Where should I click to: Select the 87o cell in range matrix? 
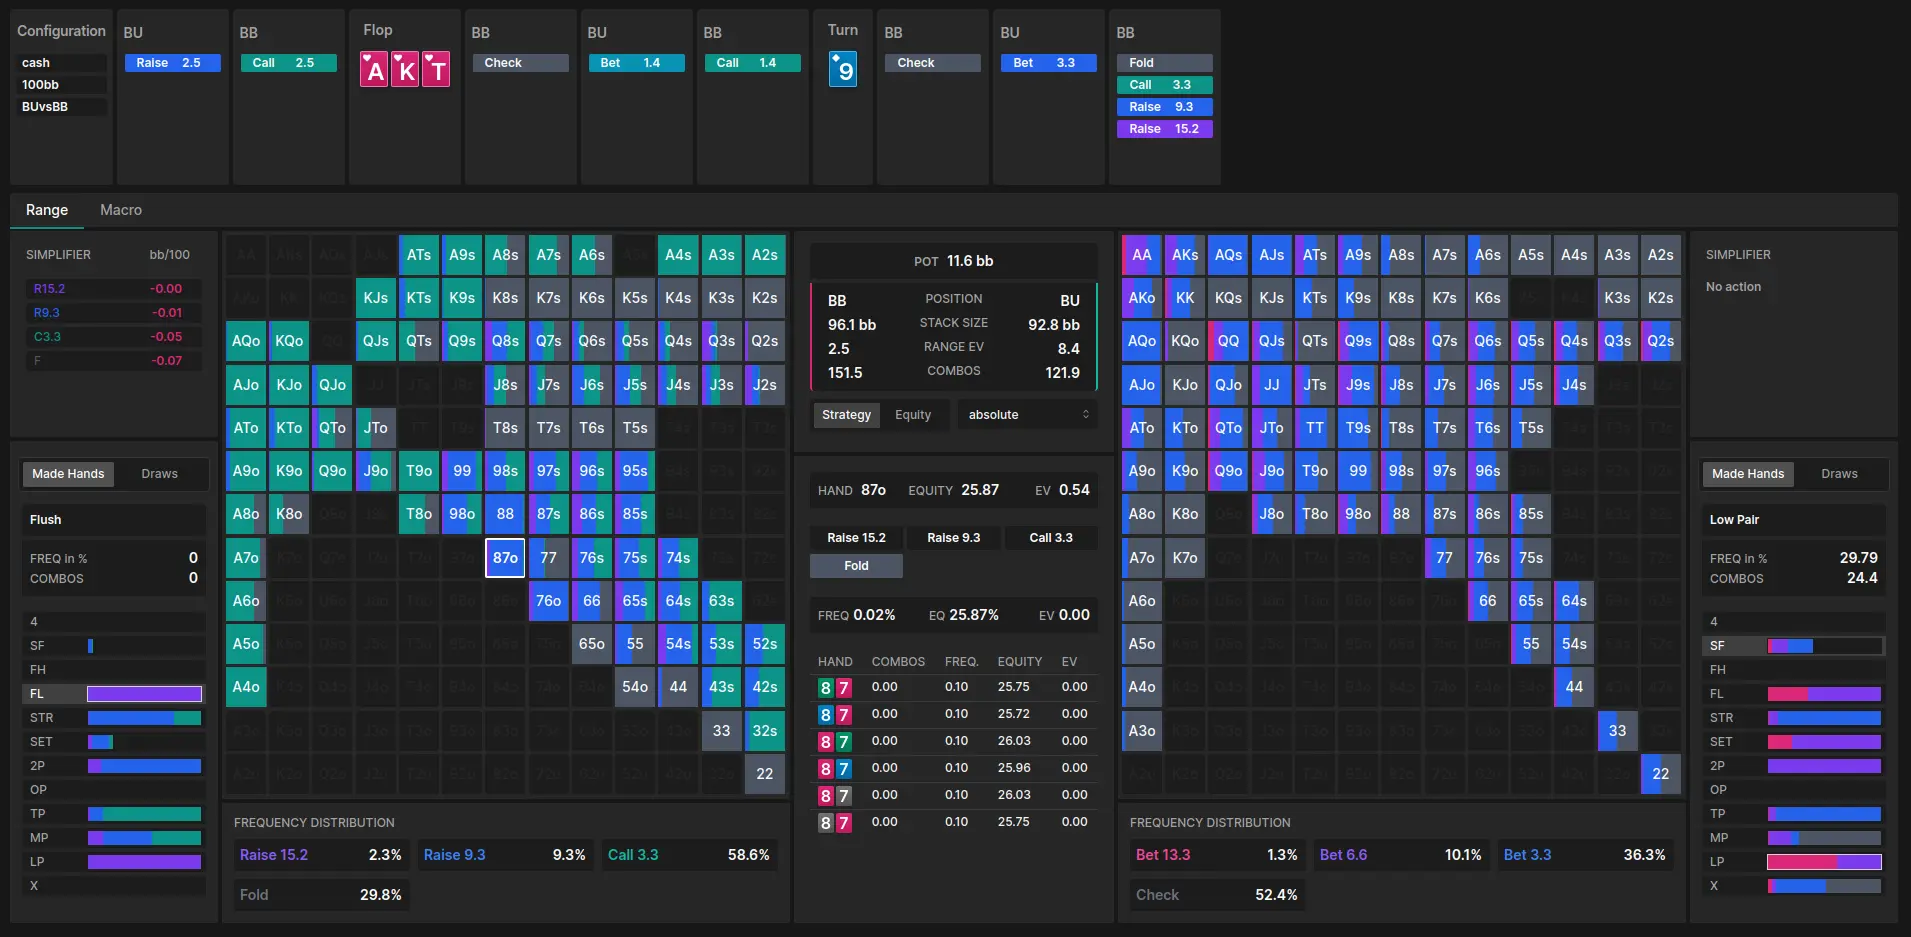tap(505, 557)
